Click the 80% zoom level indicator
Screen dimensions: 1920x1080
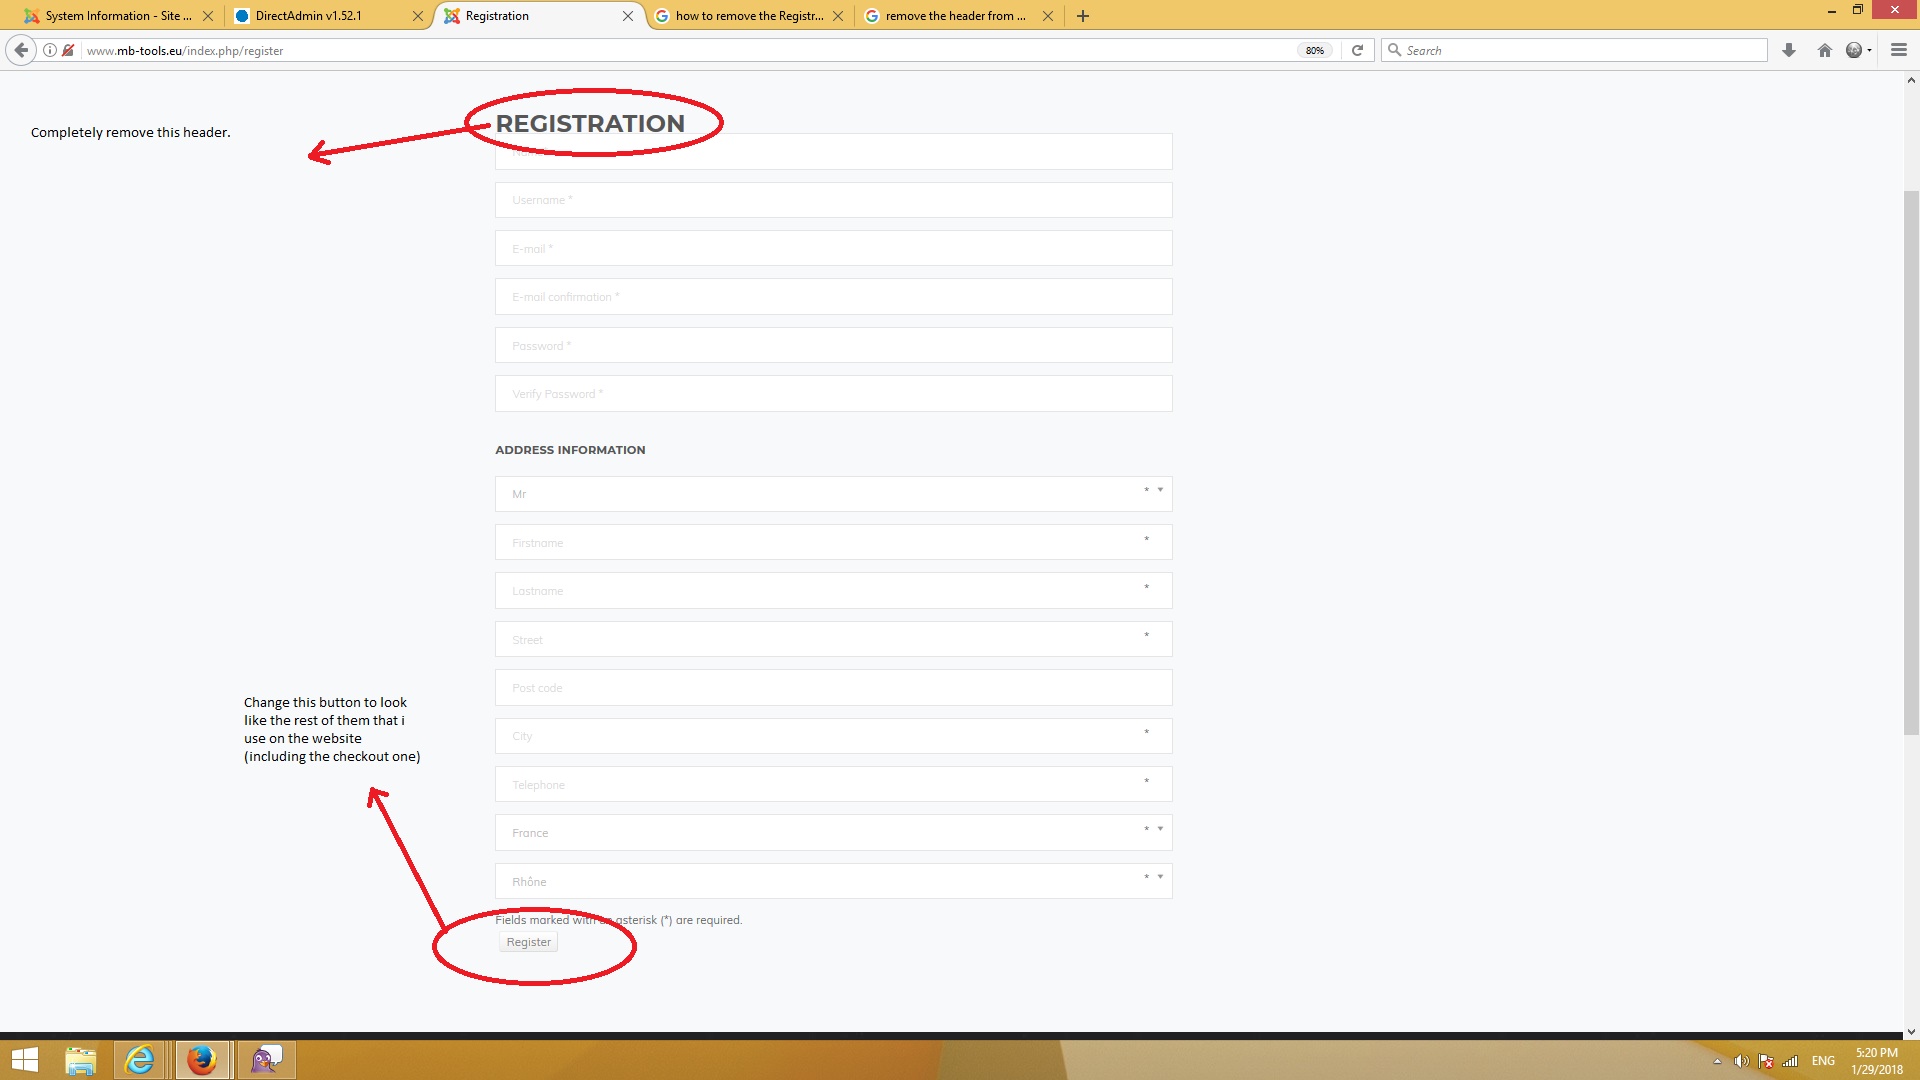click(x=1314, y=50)
